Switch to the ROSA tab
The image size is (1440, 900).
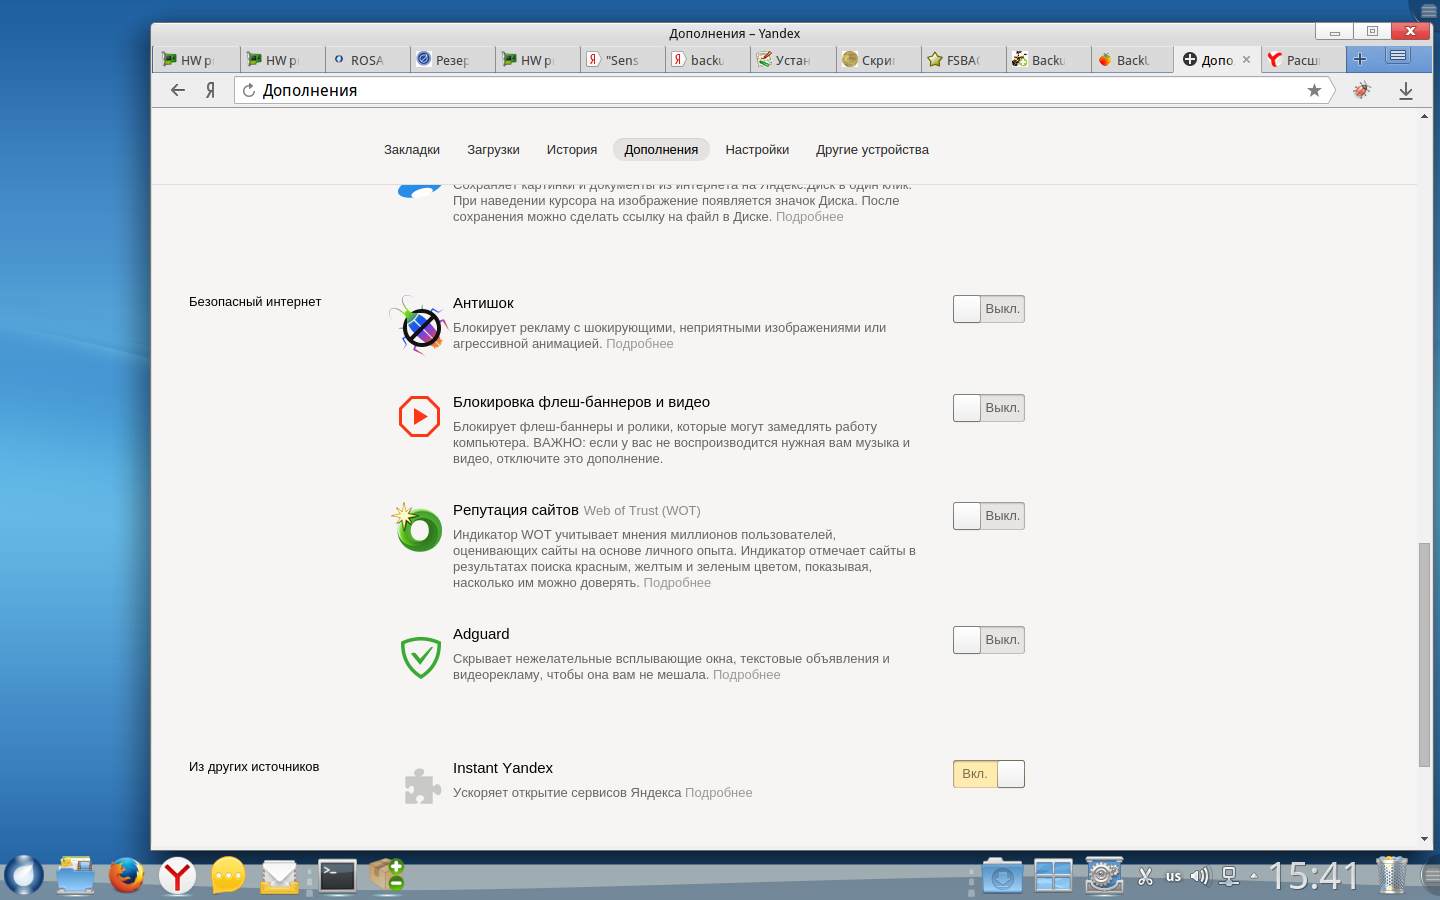(367, 60)
